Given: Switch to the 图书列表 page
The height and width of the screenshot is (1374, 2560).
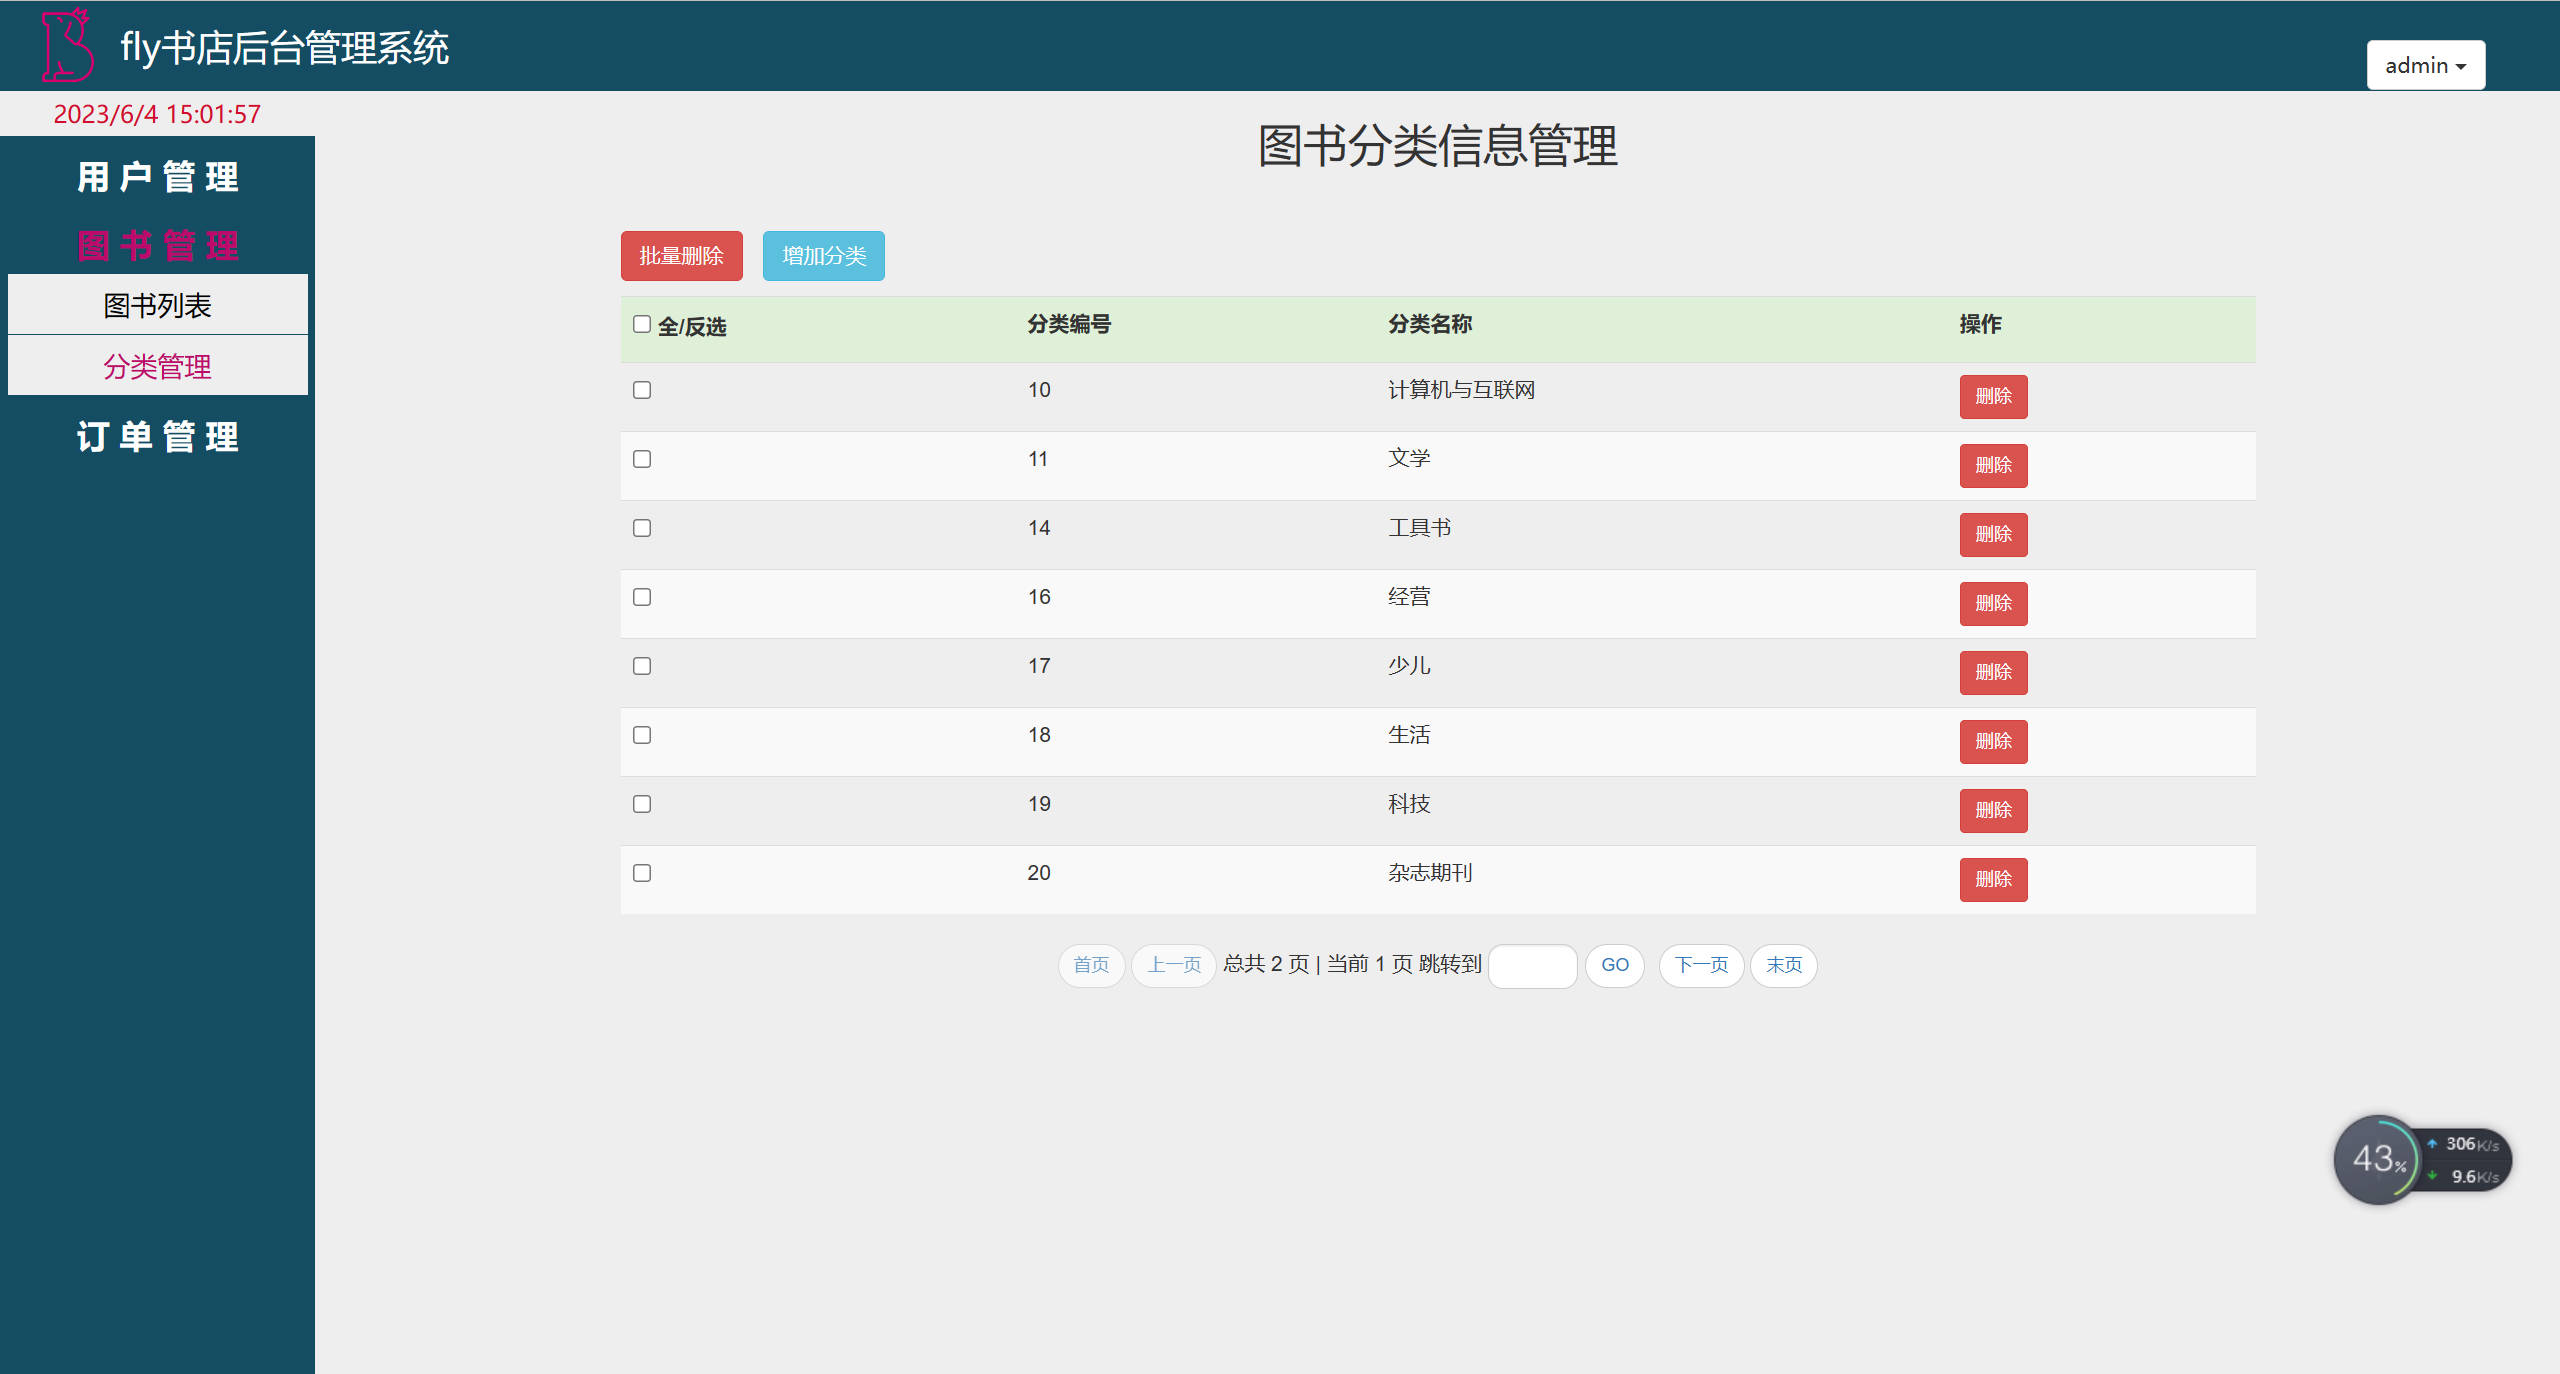Looking at the screenshot, I should (157, 304).
